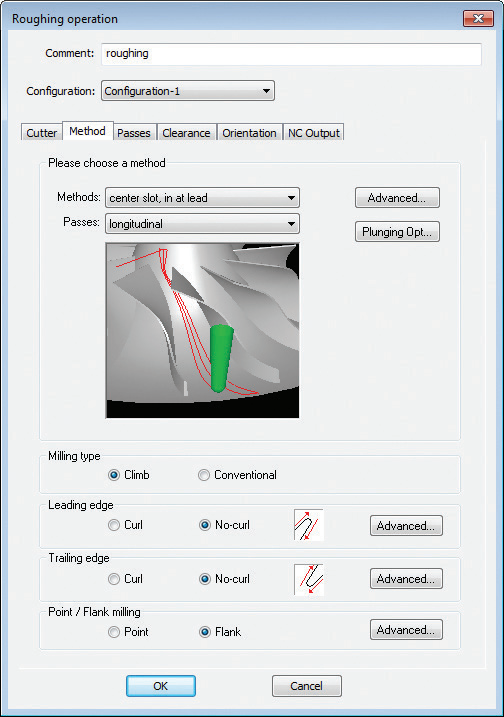Open the Configuration dropdown
The image size is (504, 717).
(x=188, y=91)
